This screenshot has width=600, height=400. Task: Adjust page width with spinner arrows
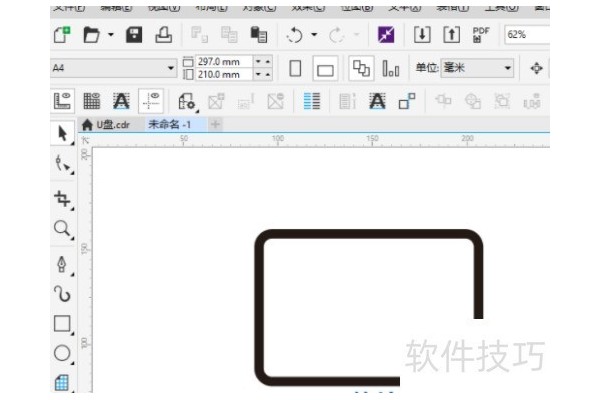pos(262,62)
